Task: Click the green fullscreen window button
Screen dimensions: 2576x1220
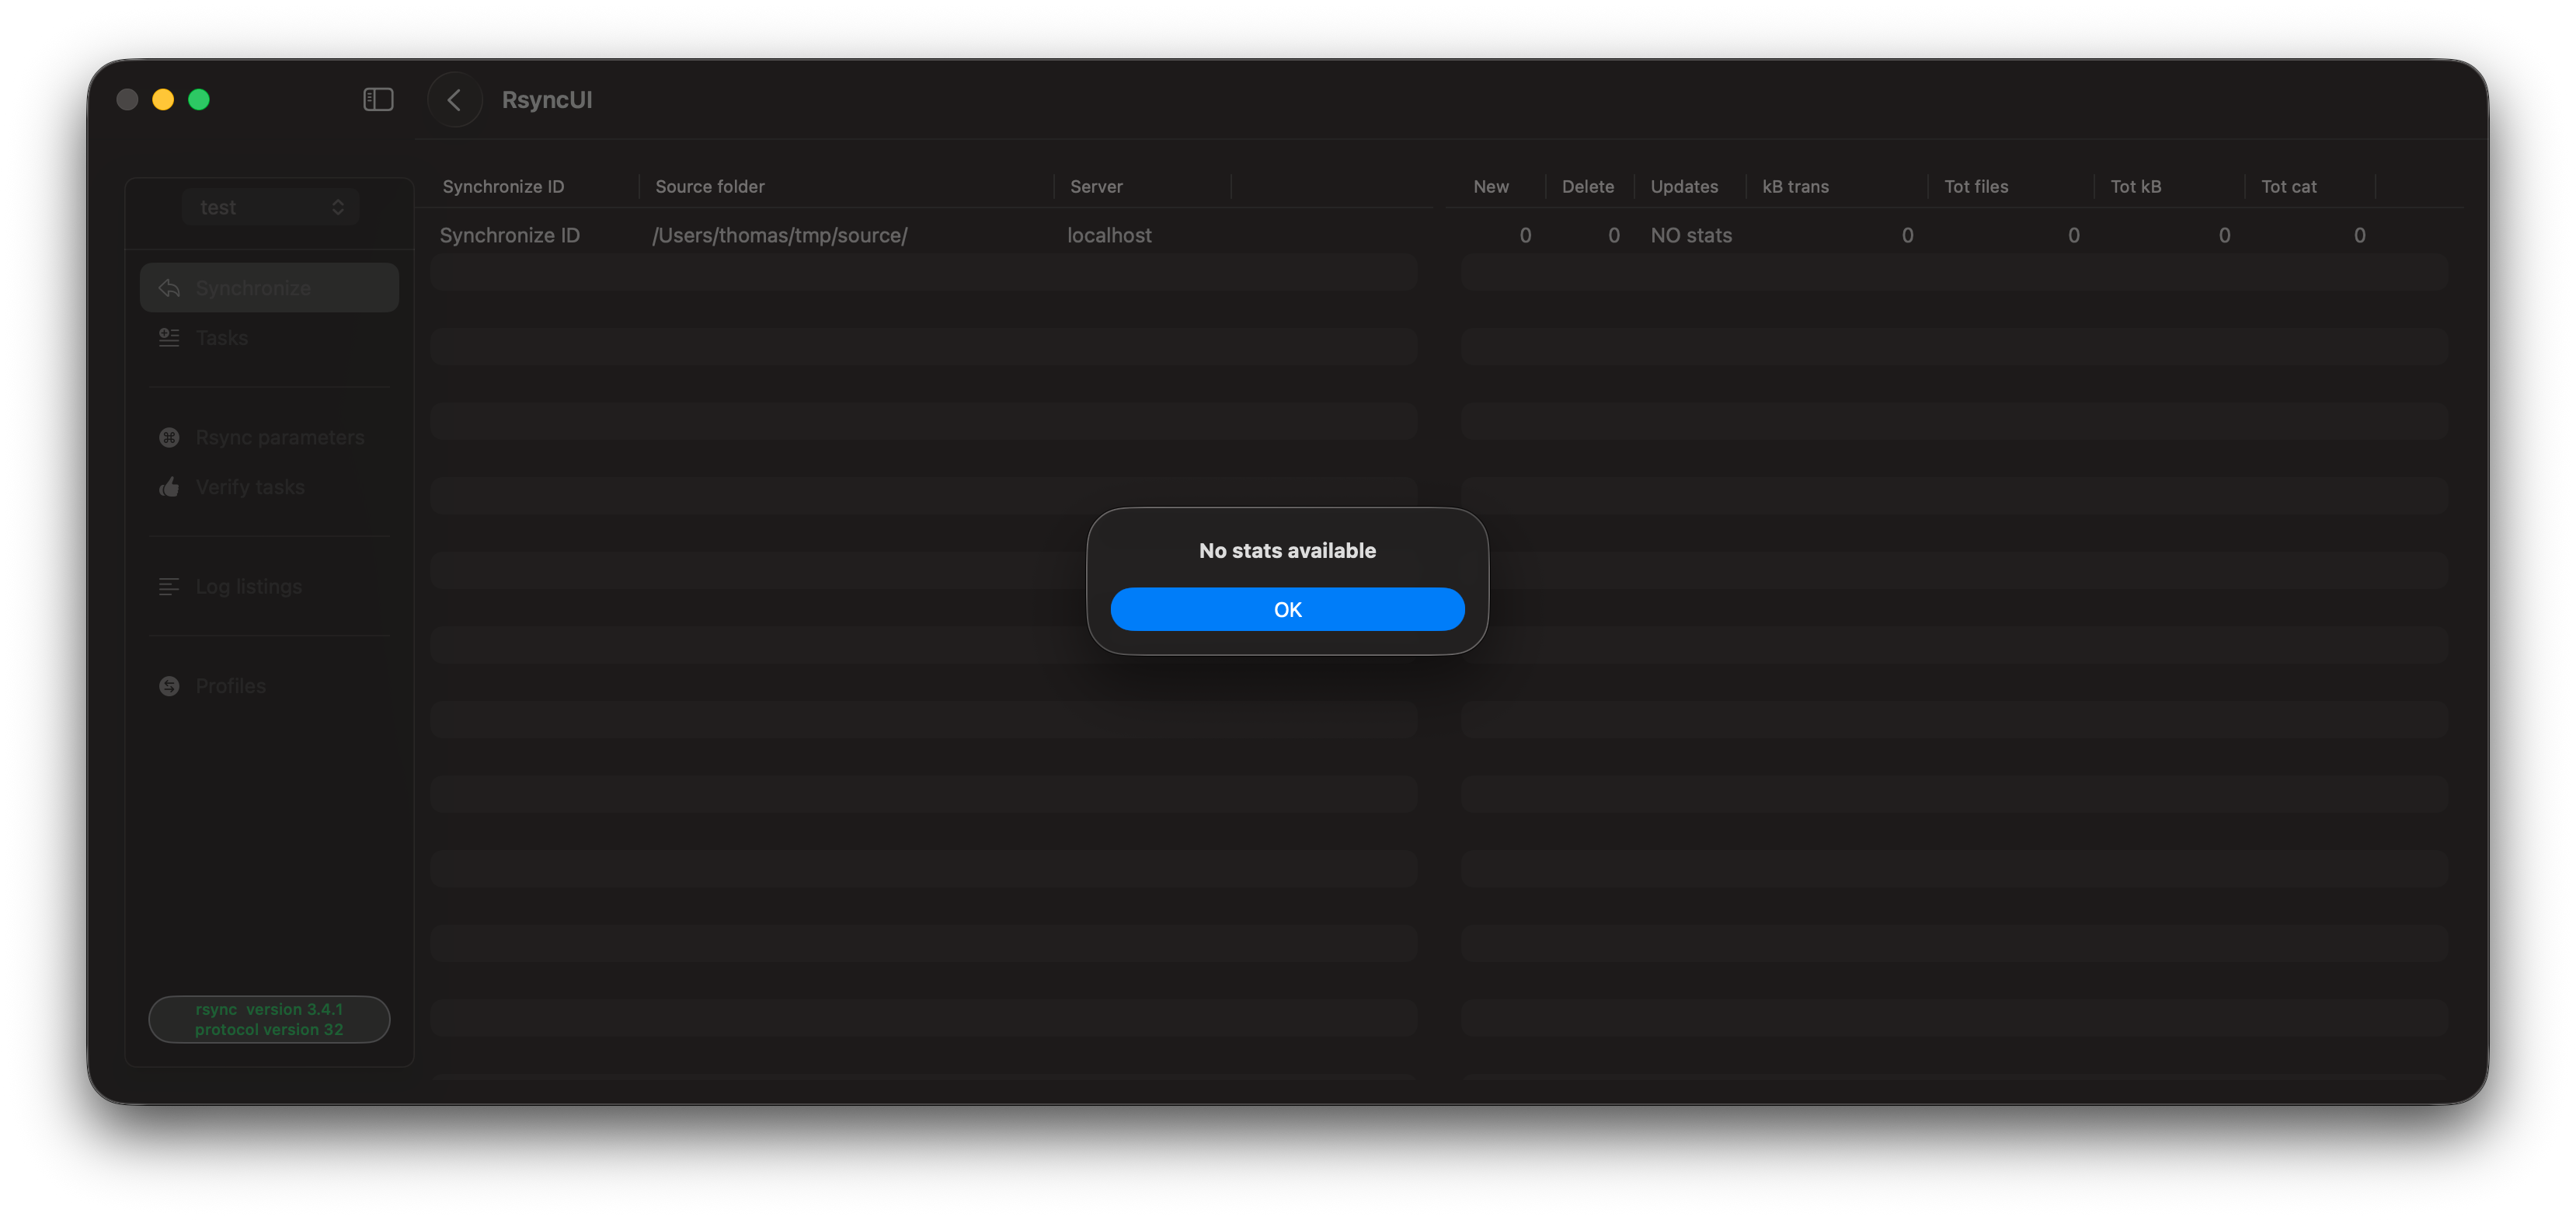Action: point(199,99)
